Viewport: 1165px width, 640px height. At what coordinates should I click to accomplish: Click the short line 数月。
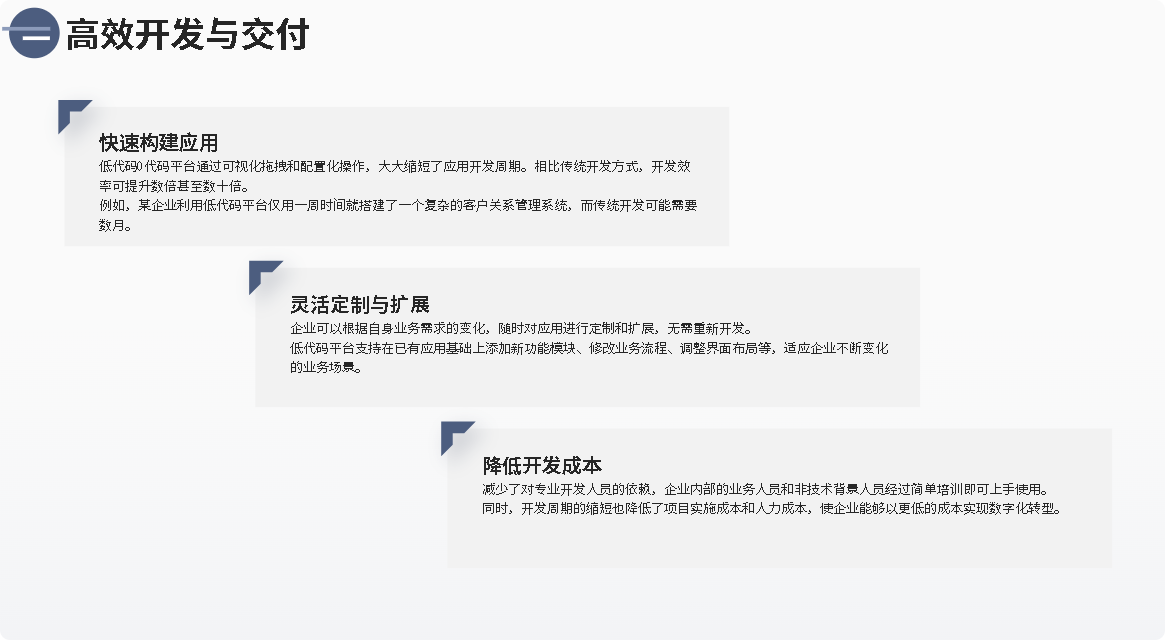tap(116, 224)
